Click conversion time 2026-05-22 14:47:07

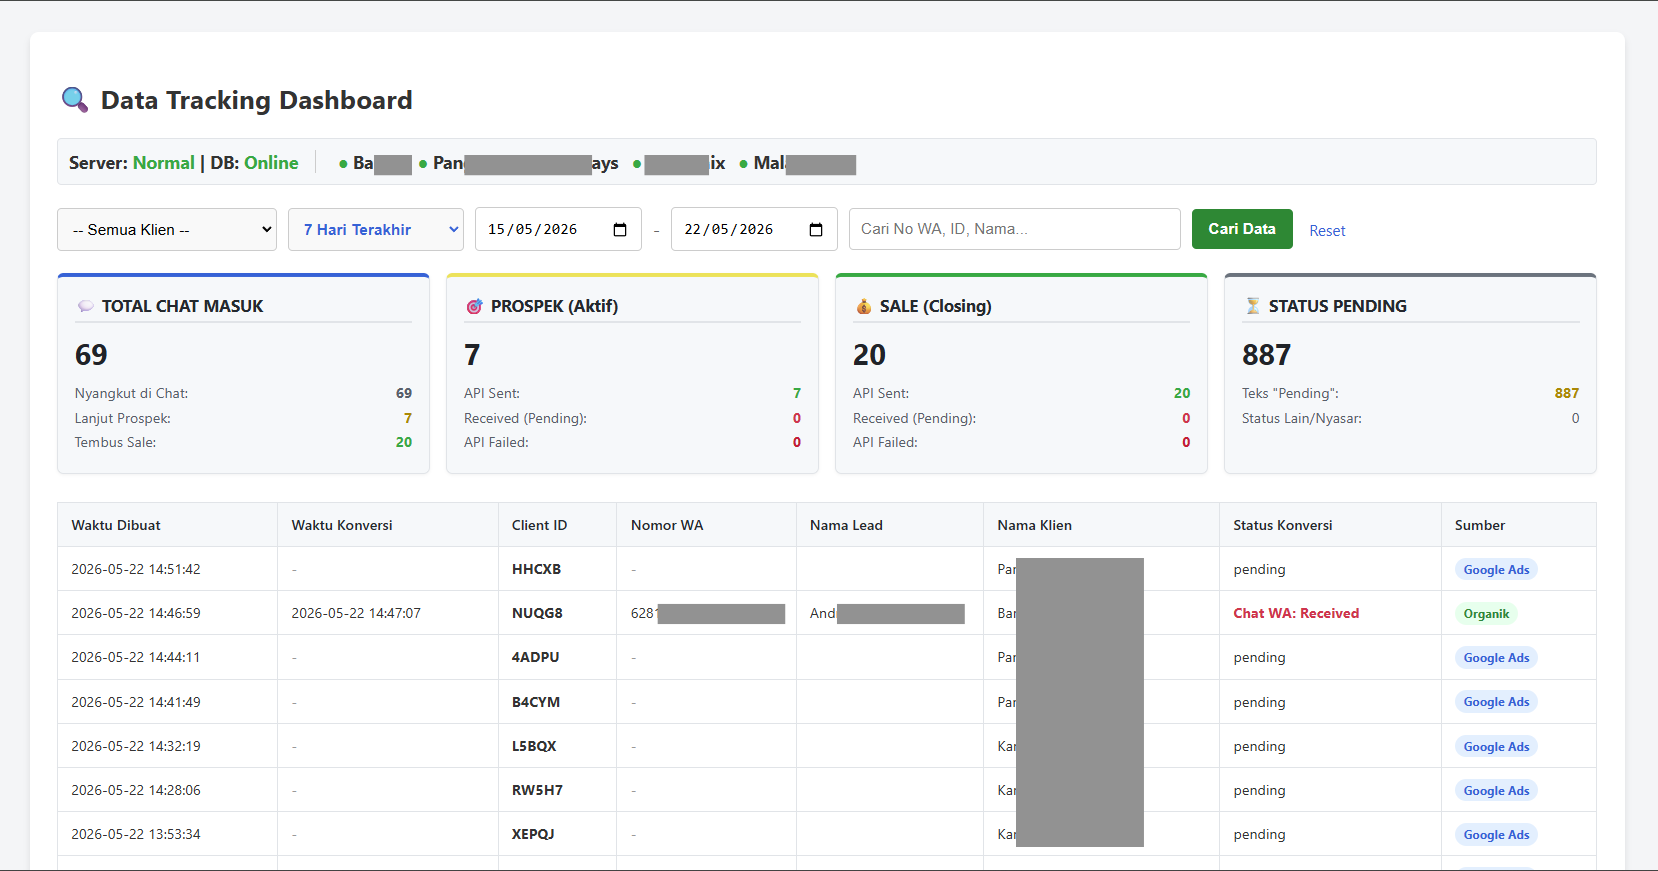(356, 613)
